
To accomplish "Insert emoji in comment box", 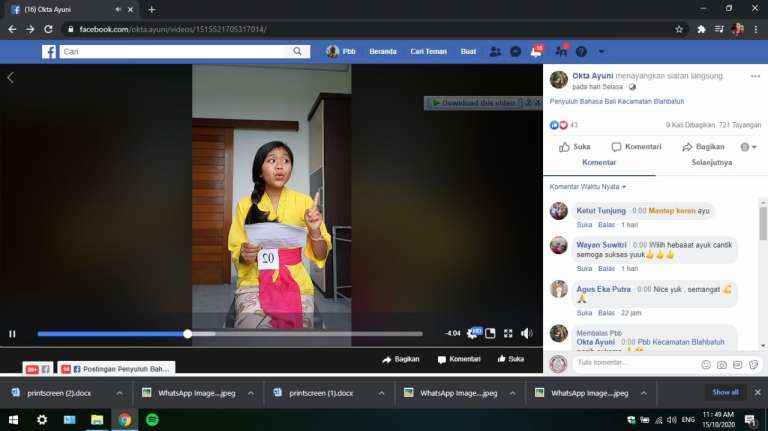I will click(706, 364).
